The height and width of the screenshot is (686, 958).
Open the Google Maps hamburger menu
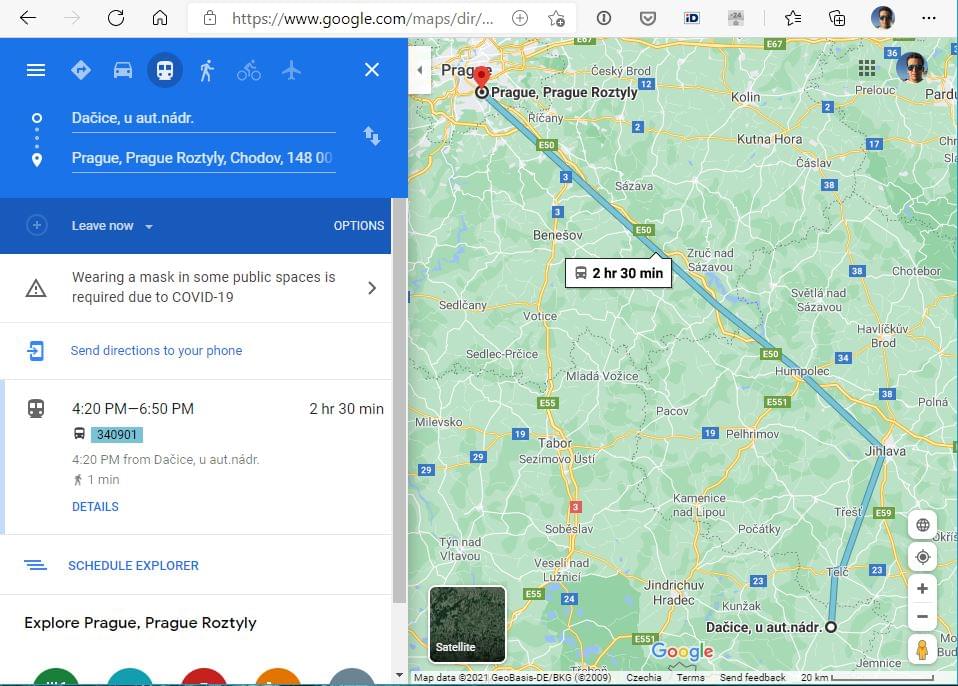[36, 70]
